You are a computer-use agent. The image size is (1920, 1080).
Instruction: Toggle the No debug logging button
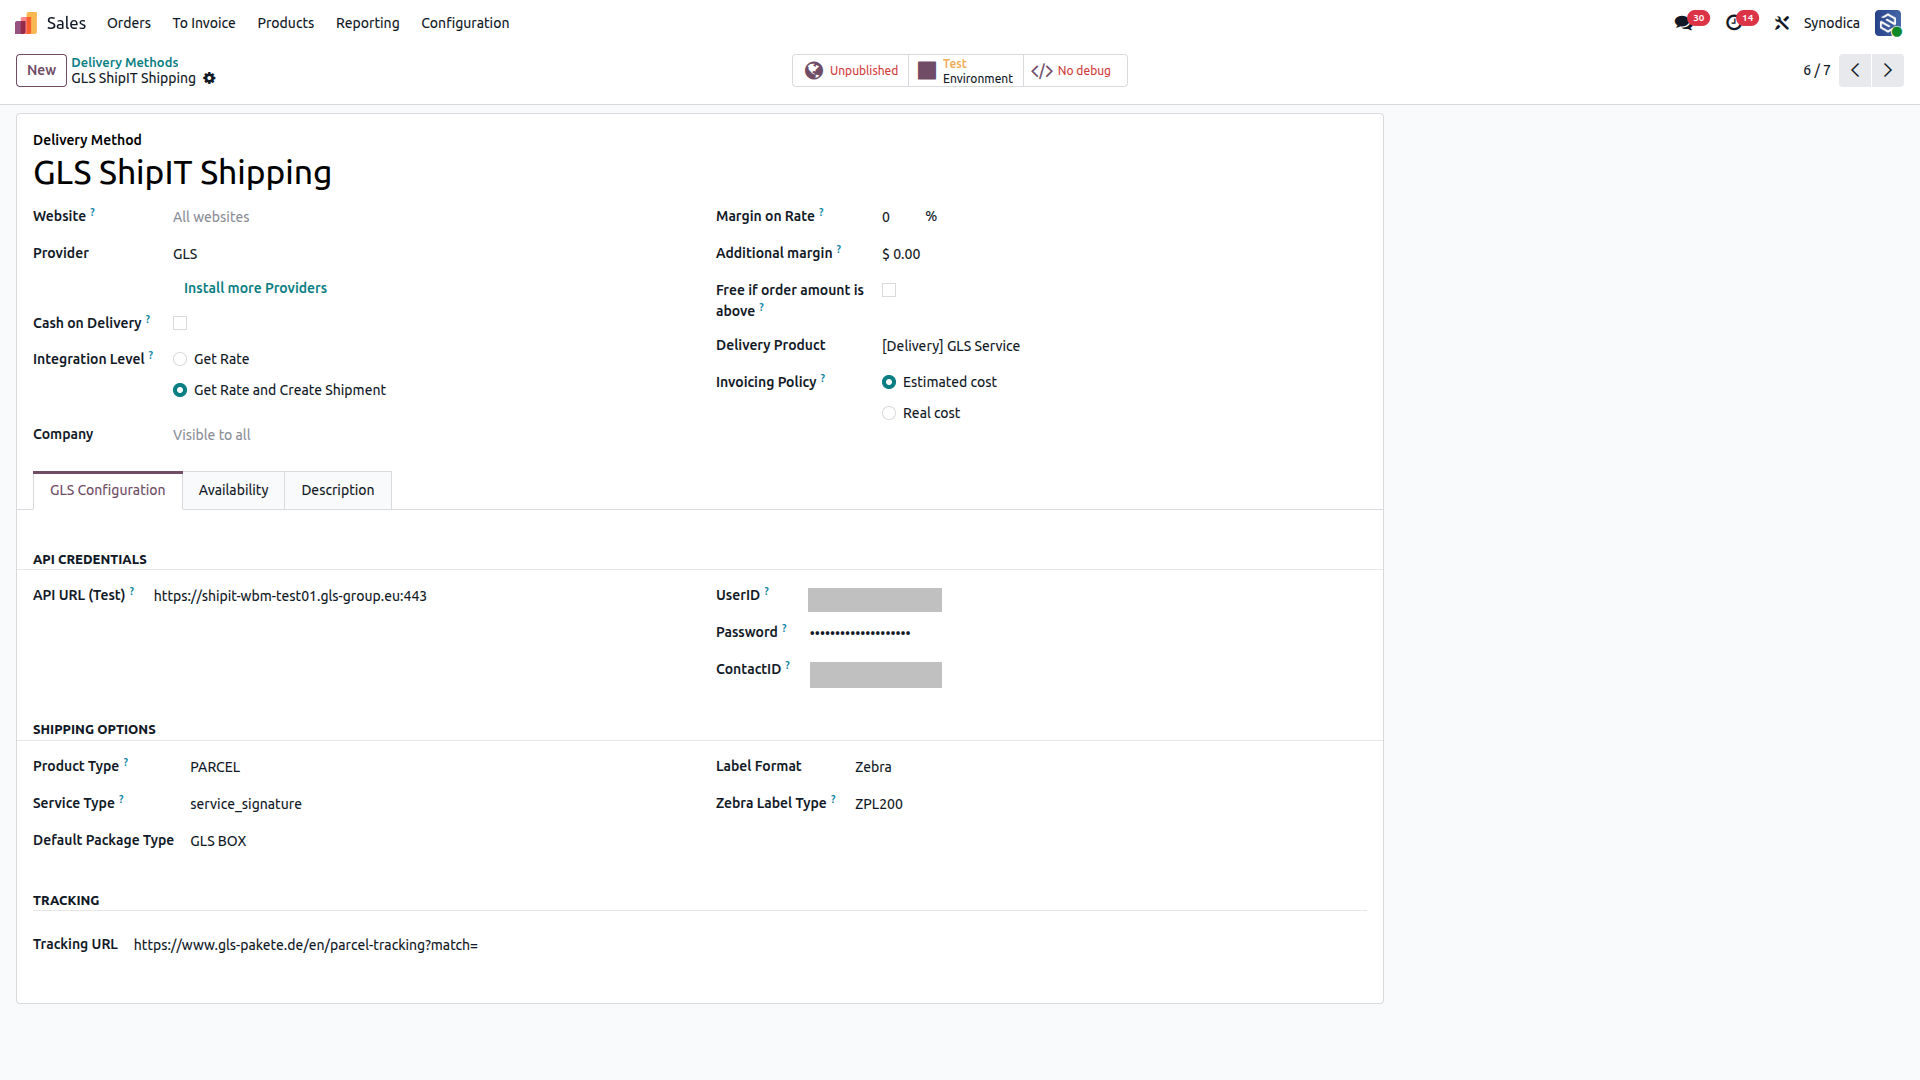point(1075,70)
